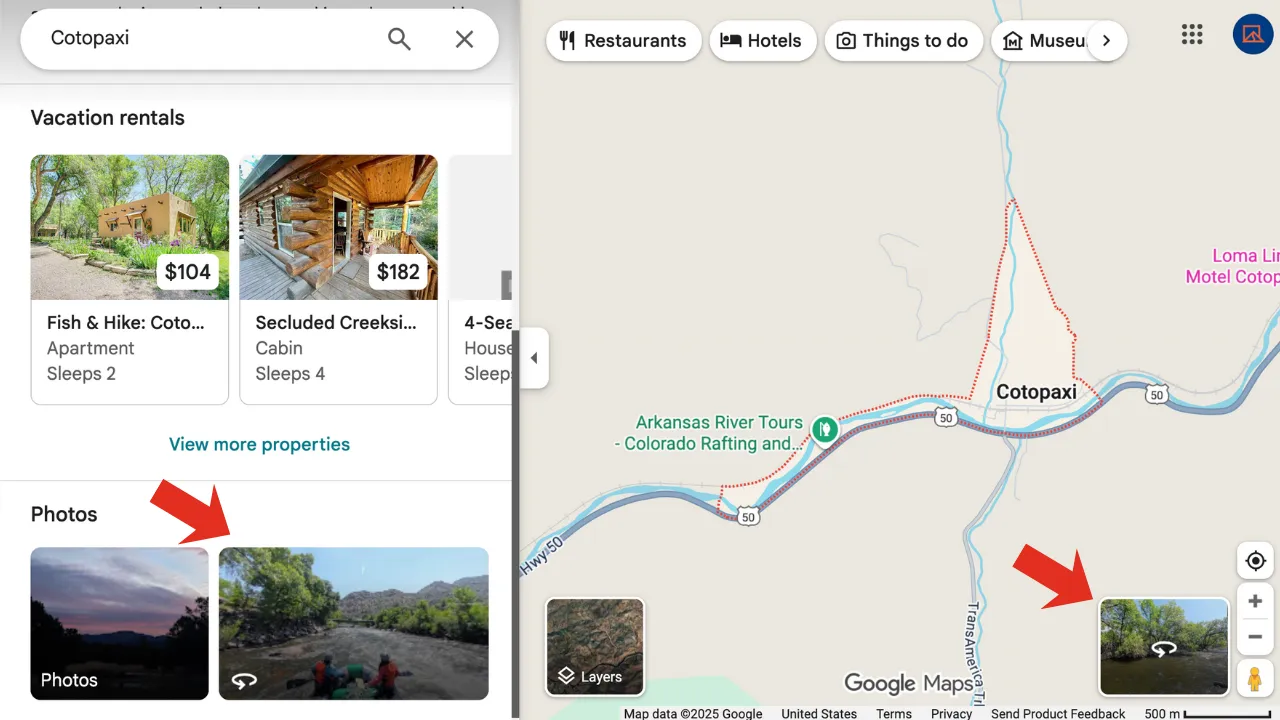Screen dimensions: 1280x720
Task: Click the My Location crosshair icon
Action: [x=1254, y=561]
